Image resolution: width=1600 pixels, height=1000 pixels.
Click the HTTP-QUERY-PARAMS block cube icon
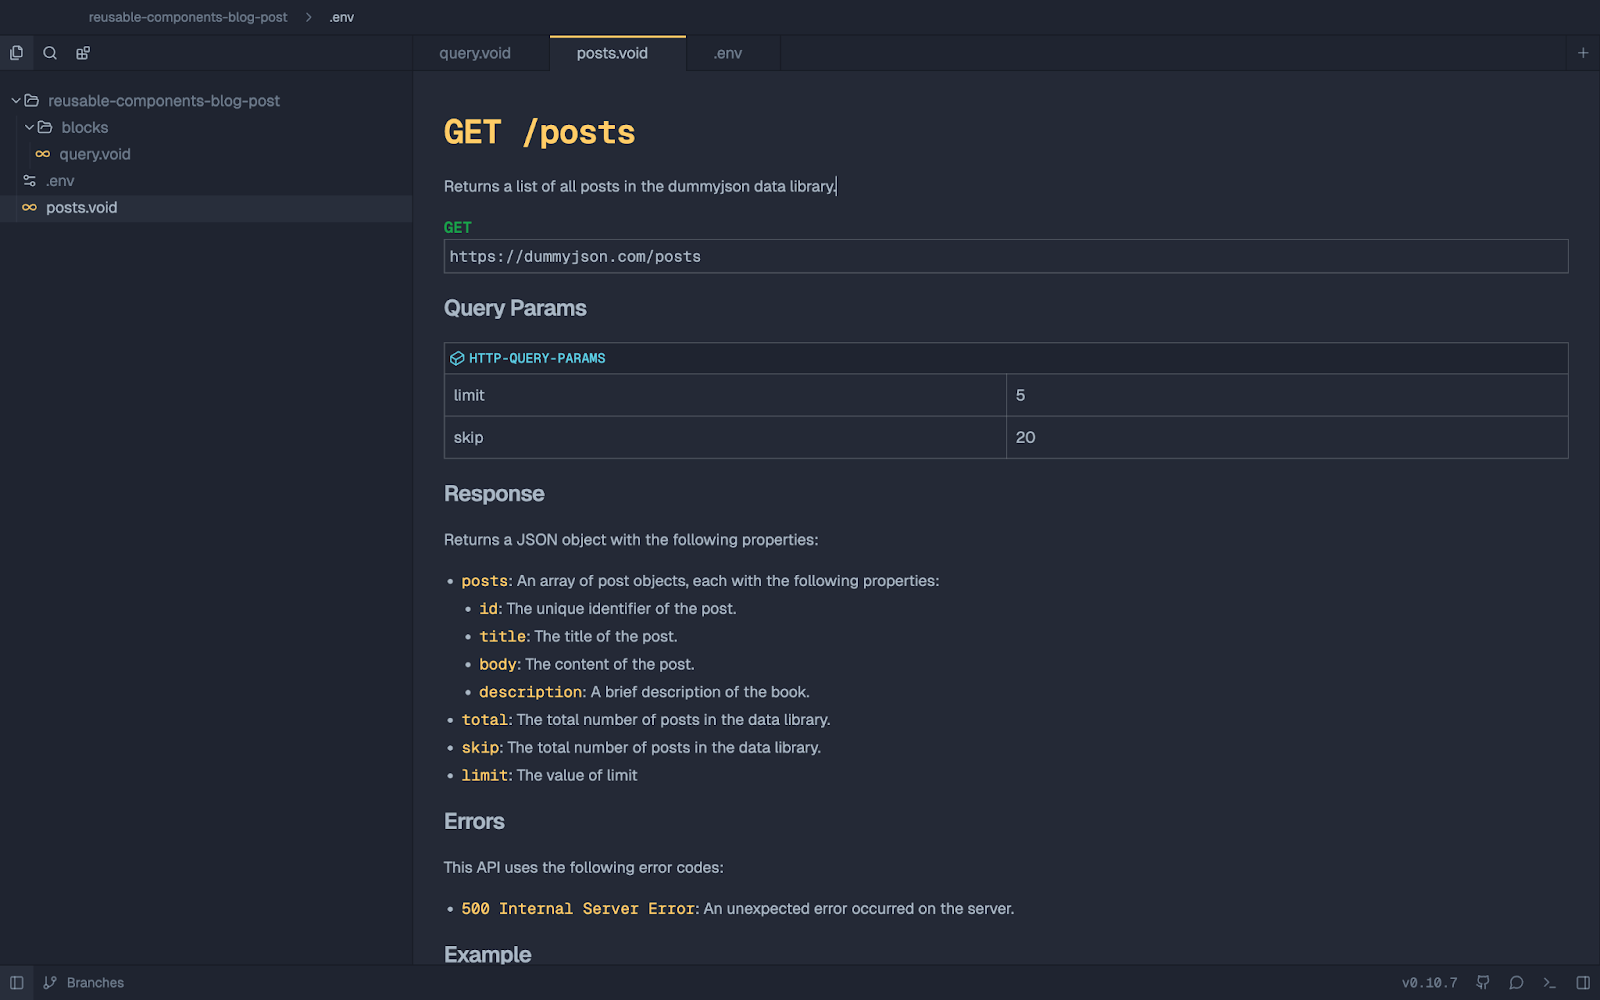(457, 358)
